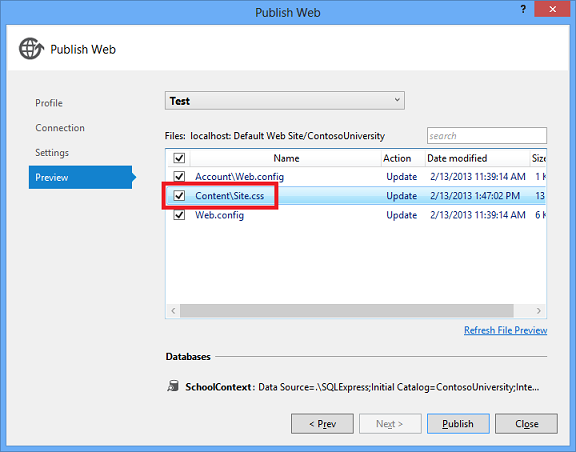The height and width of the screenshot is (452, 576).
Task: Click the scrollbar right arrow
Action: [x=539, y=311]
